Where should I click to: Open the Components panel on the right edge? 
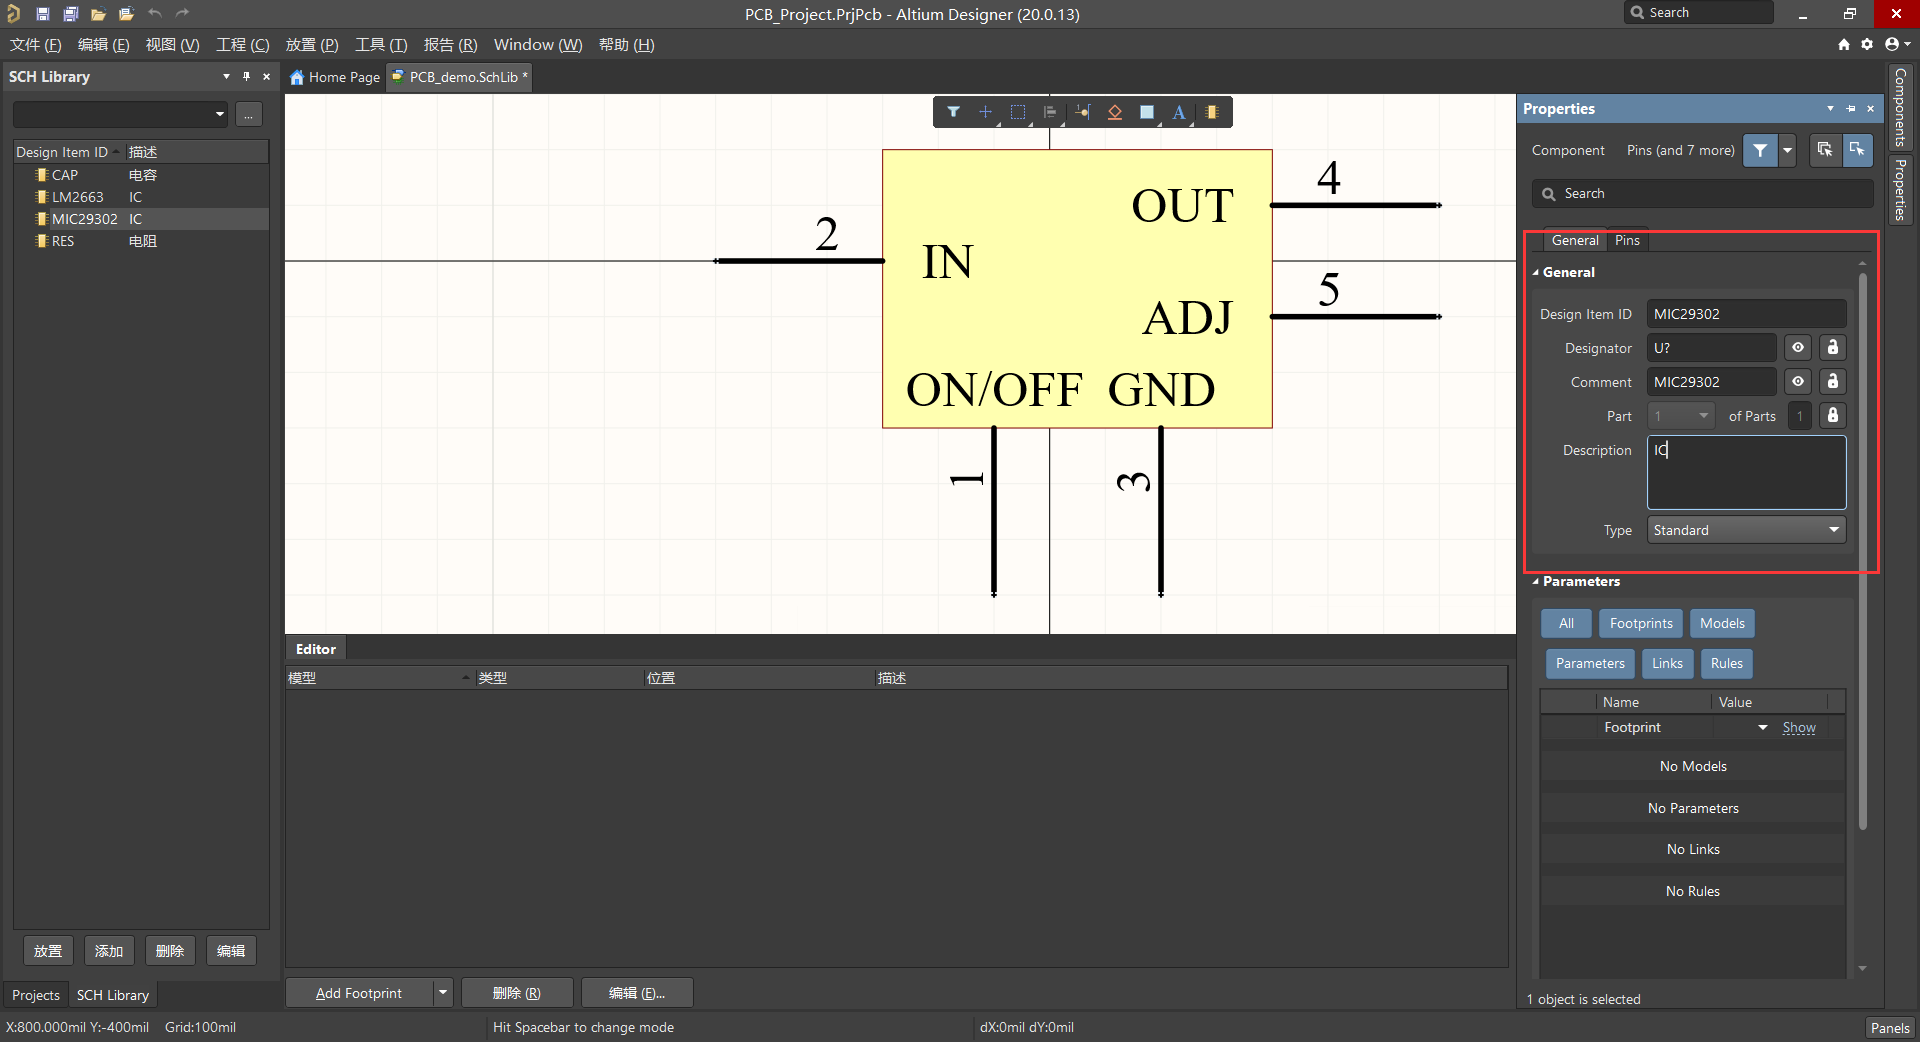coord(1901,107)
